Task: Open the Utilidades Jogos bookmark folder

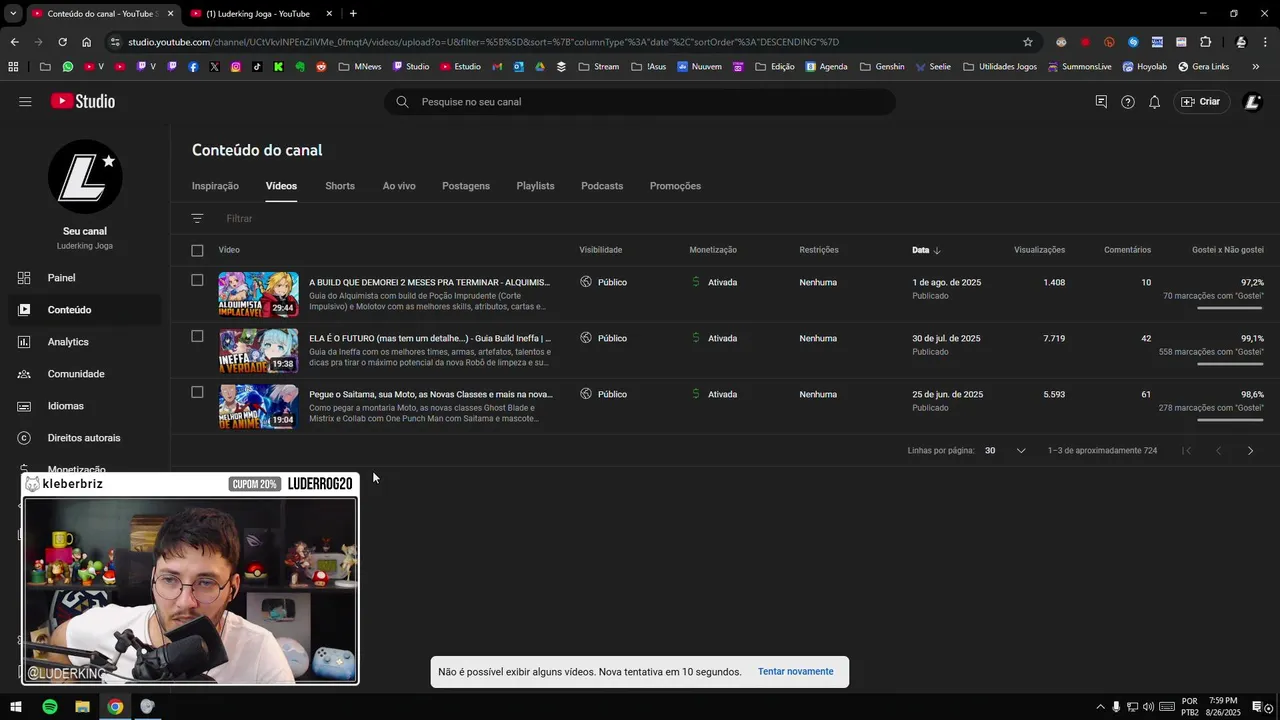Action: 1000,67
